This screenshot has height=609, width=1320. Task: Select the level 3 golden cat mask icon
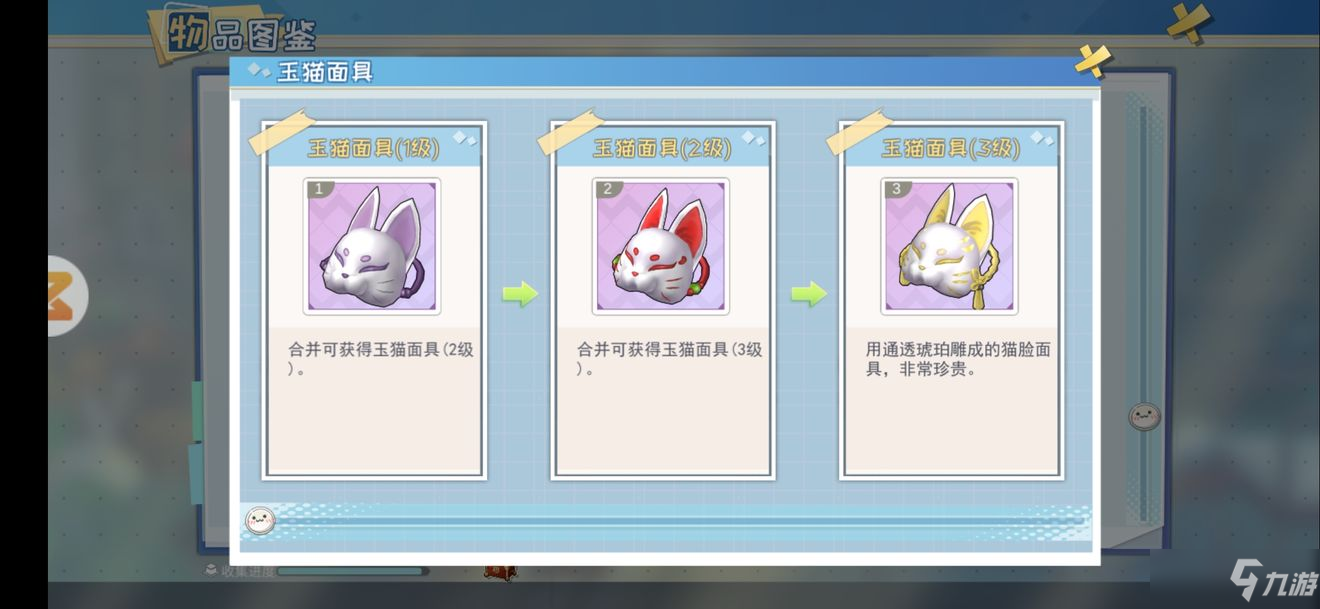[x=949, y=247]
